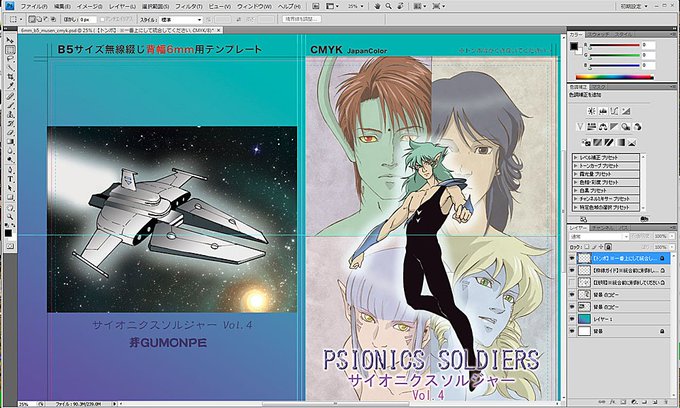680x408 pixels.
Task: Add a Black & White adjustment icon
Action: 614,127
